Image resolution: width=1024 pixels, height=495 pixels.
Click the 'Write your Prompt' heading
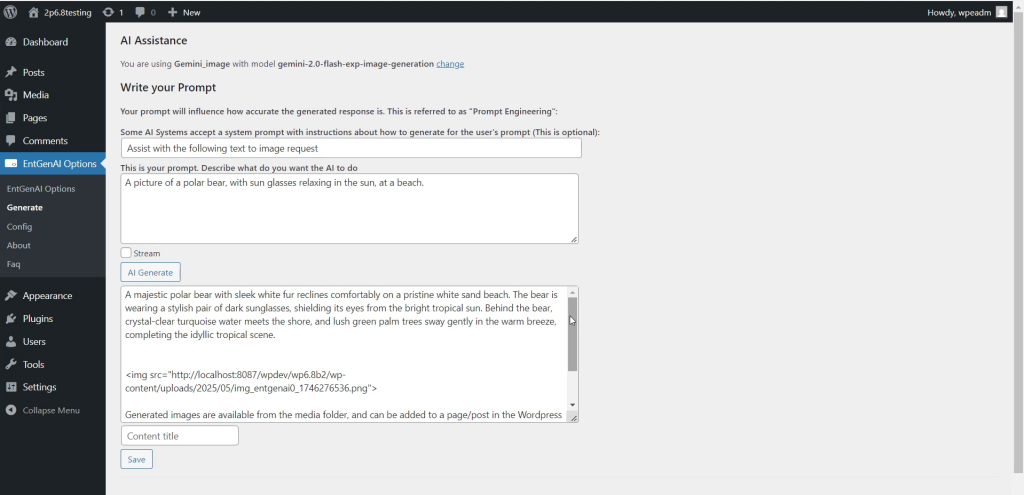click(168, 87)
